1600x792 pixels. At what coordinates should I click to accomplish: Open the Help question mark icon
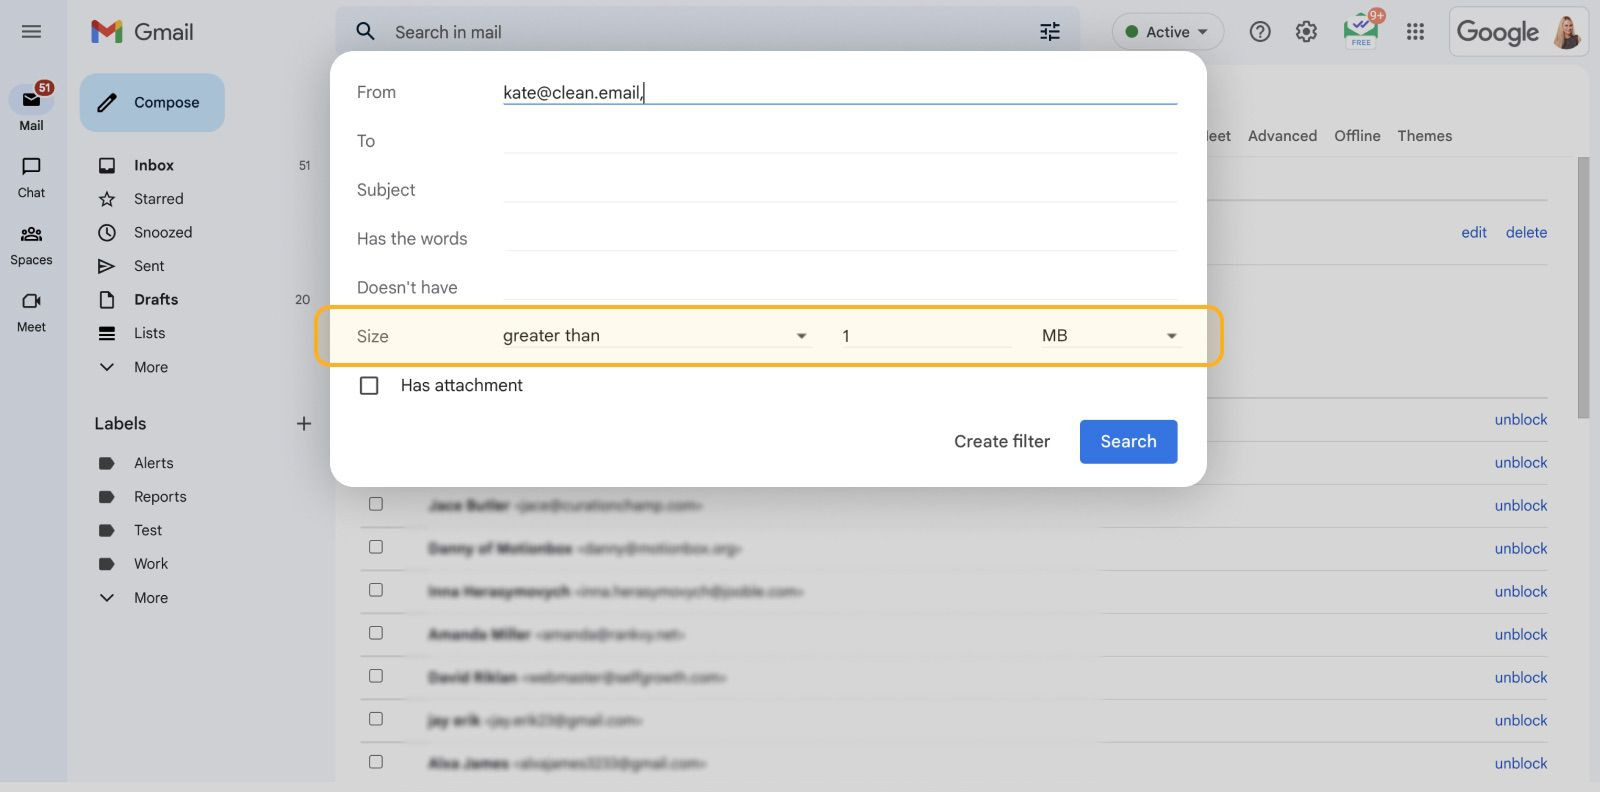[1260, 32]
